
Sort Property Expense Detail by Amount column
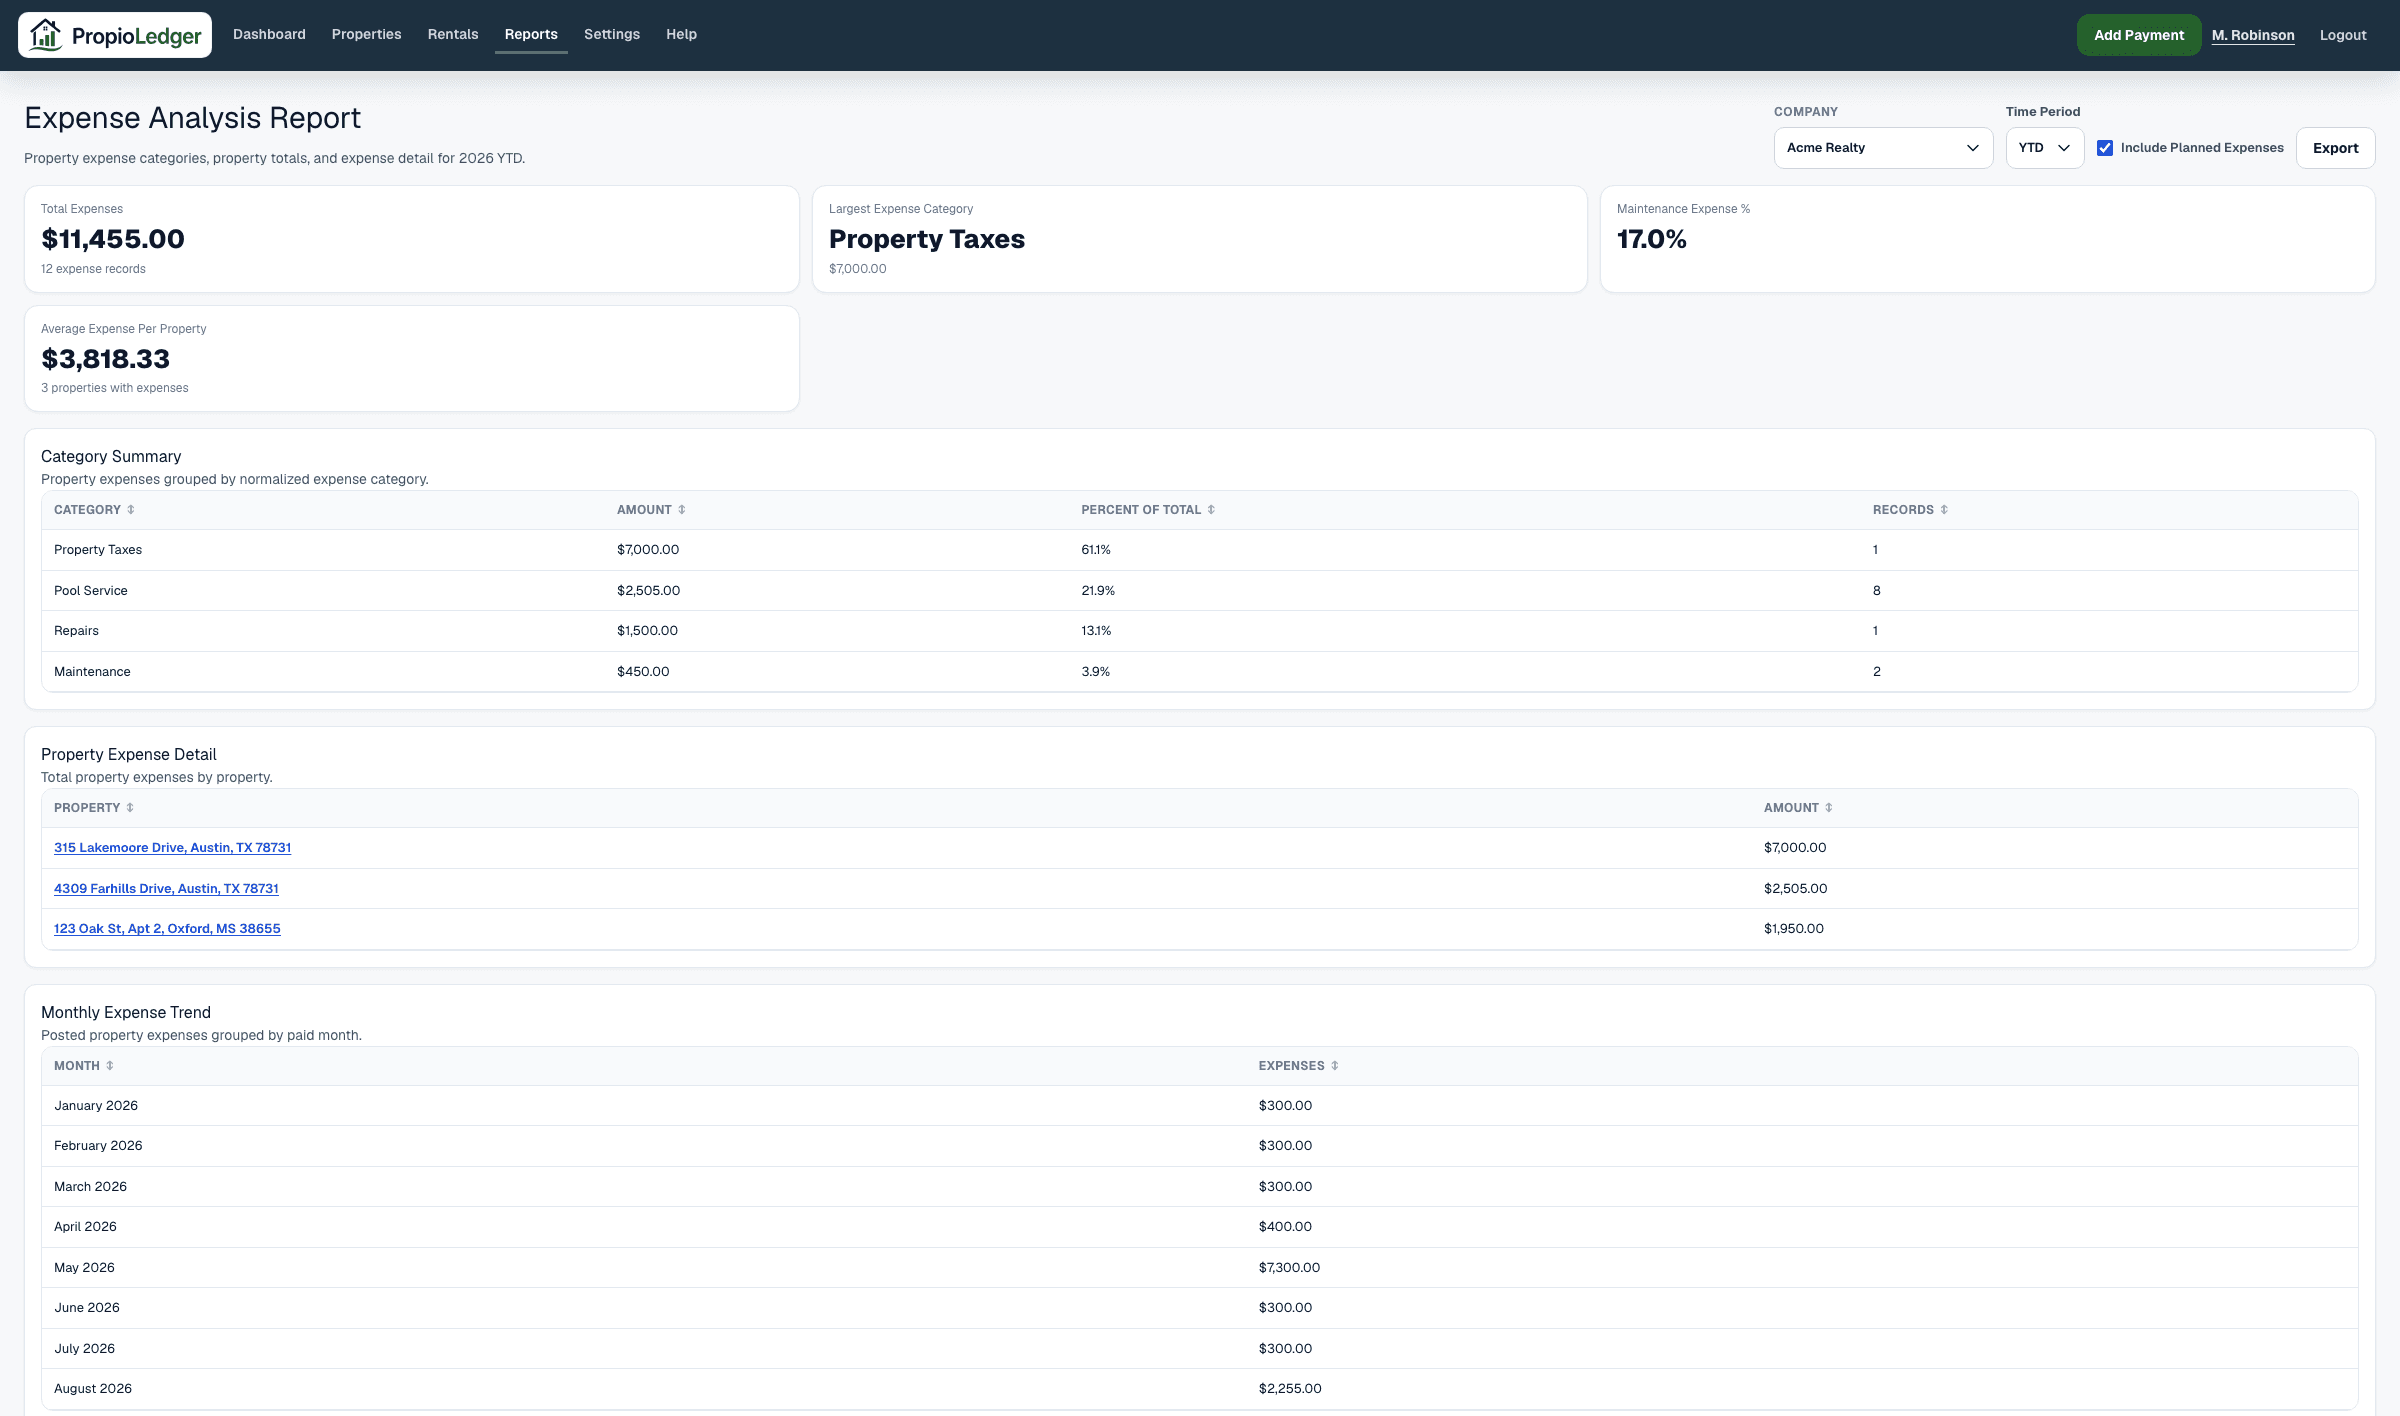tap(1798, 808)
